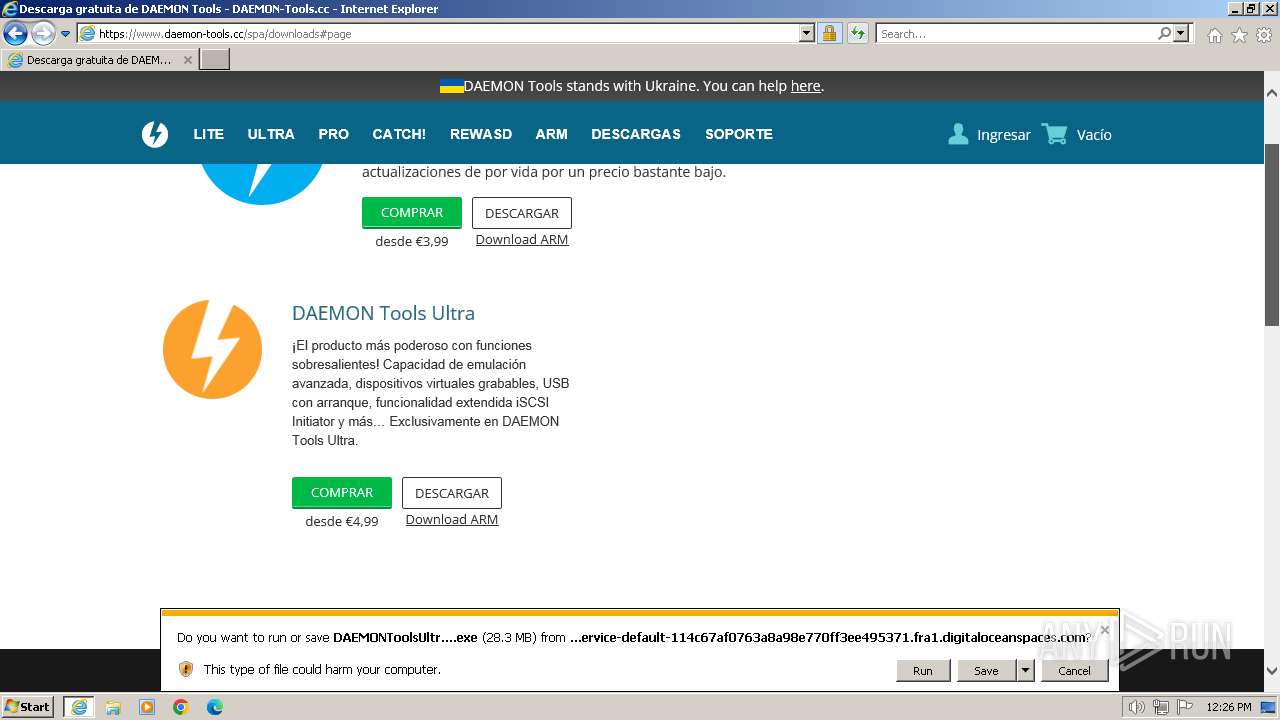Open the LITE menu item
This screenshot has width=1280, height=720.
click(x=208, y=134)
